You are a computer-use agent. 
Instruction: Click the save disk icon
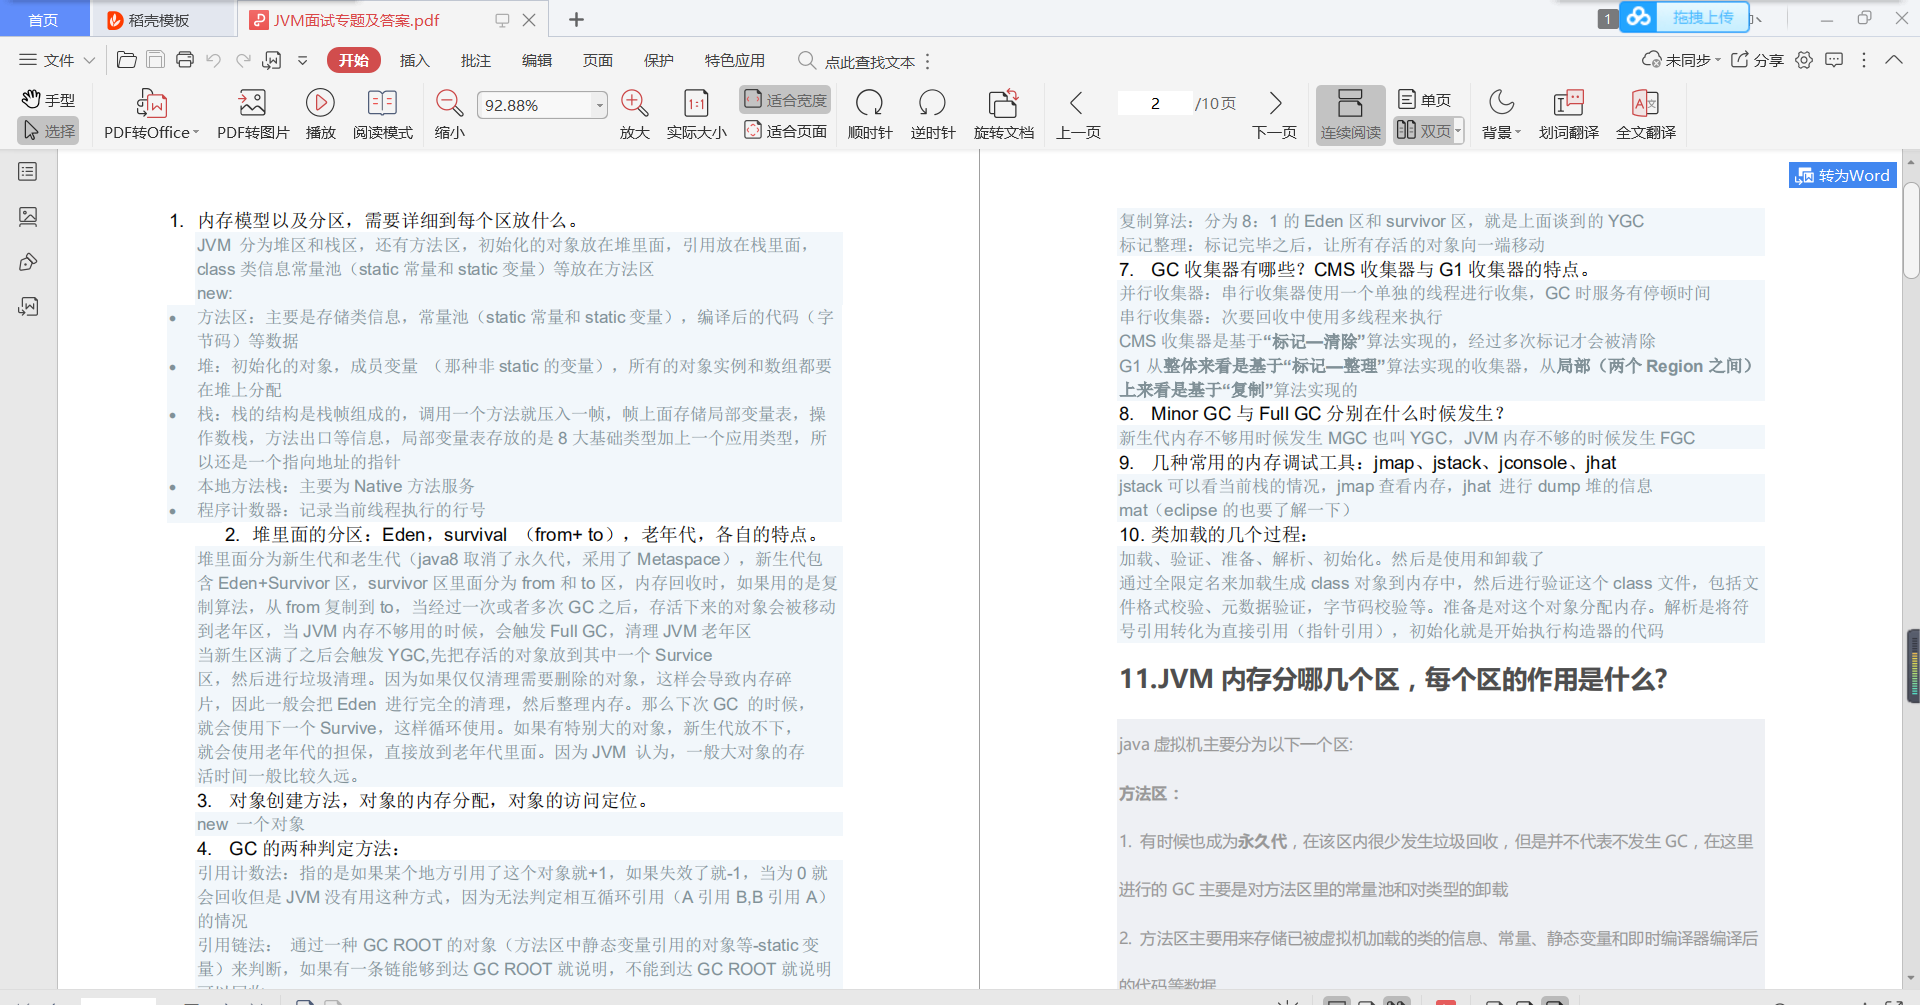155,60
